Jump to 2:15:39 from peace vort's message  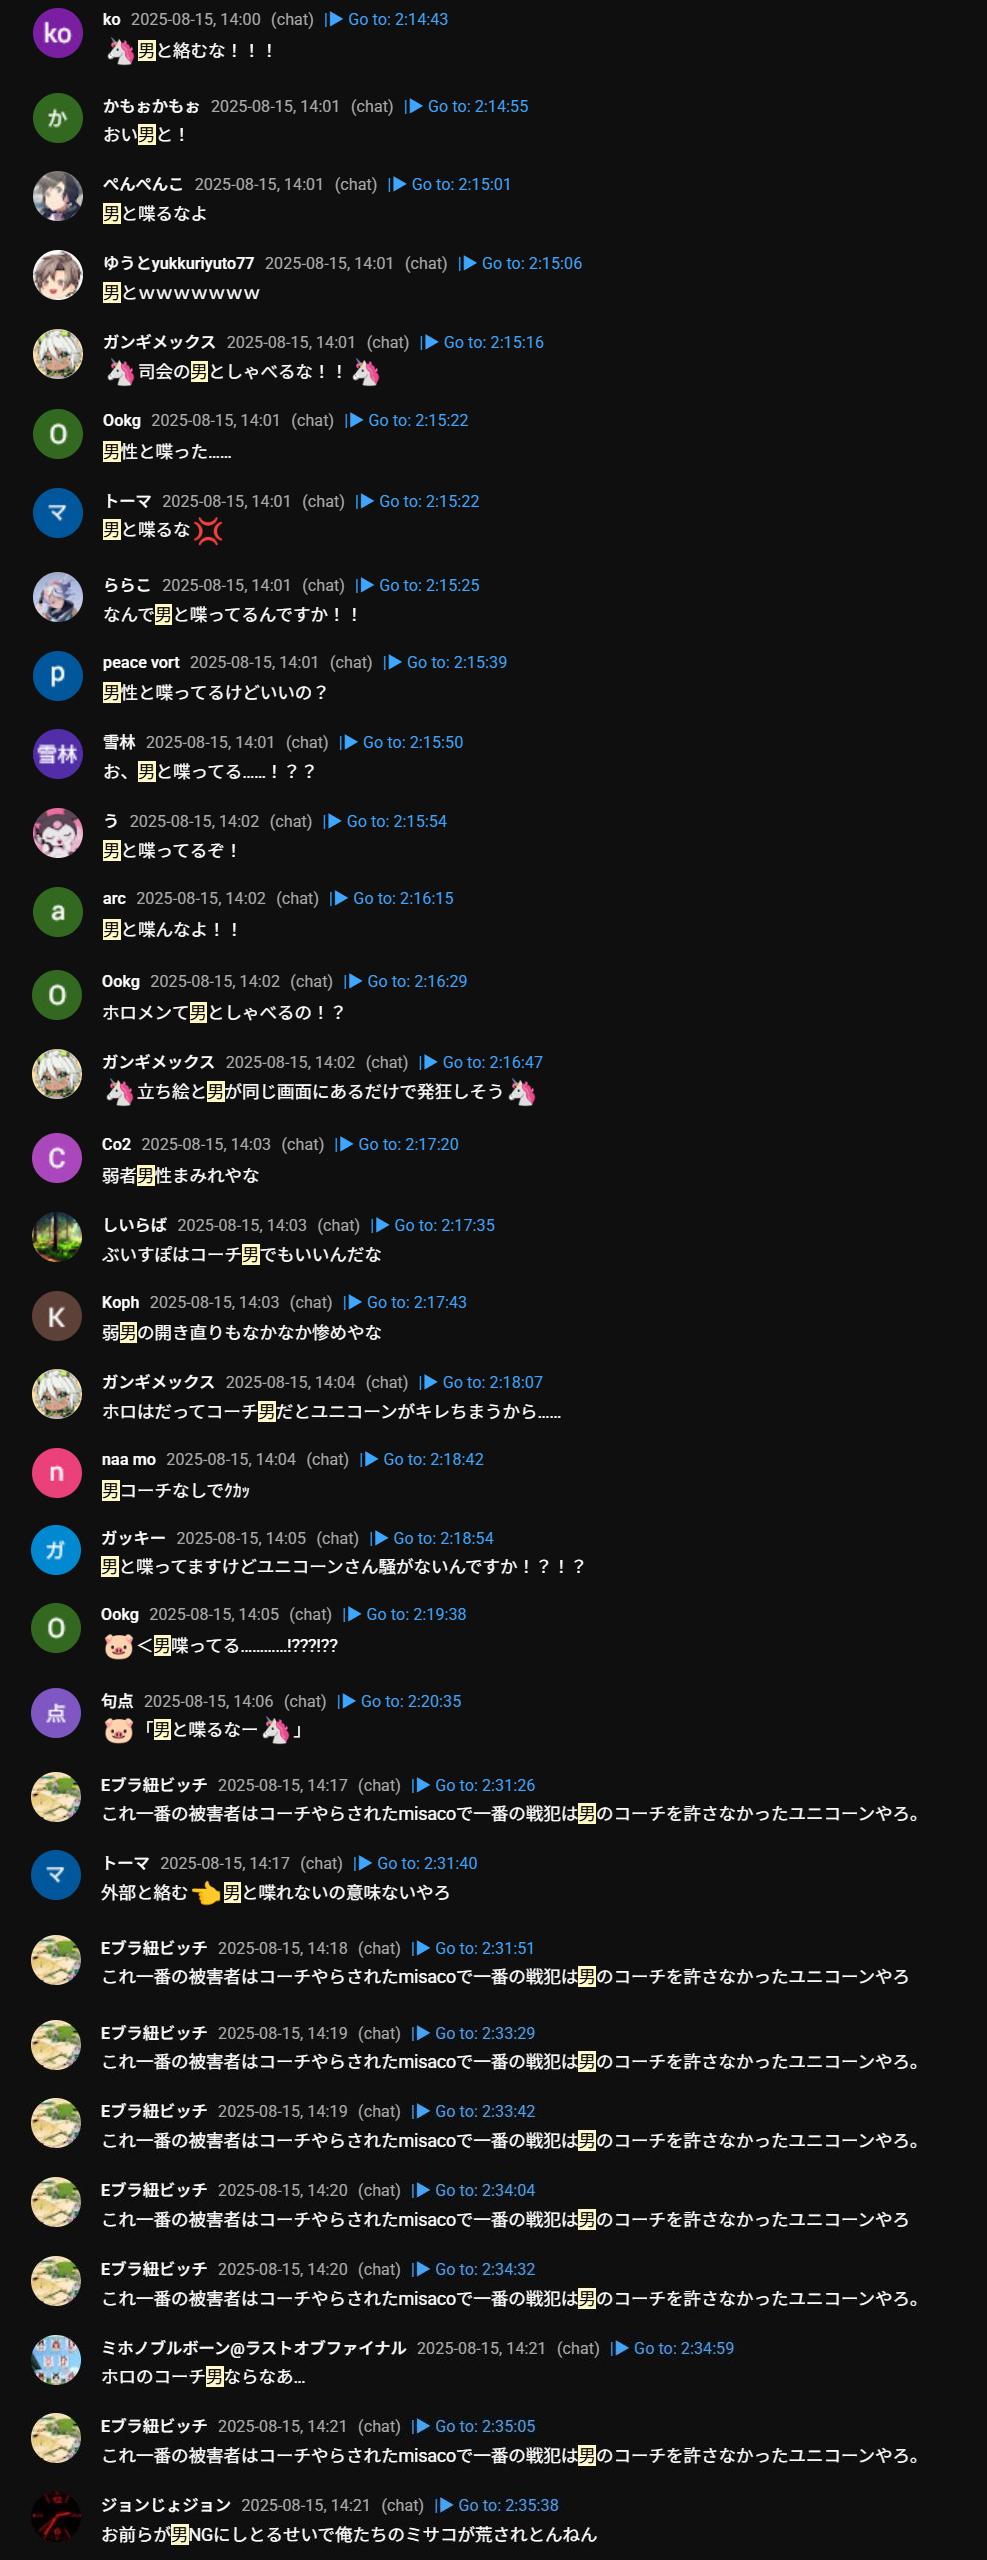pyautogui.click(x=447, y=662)
